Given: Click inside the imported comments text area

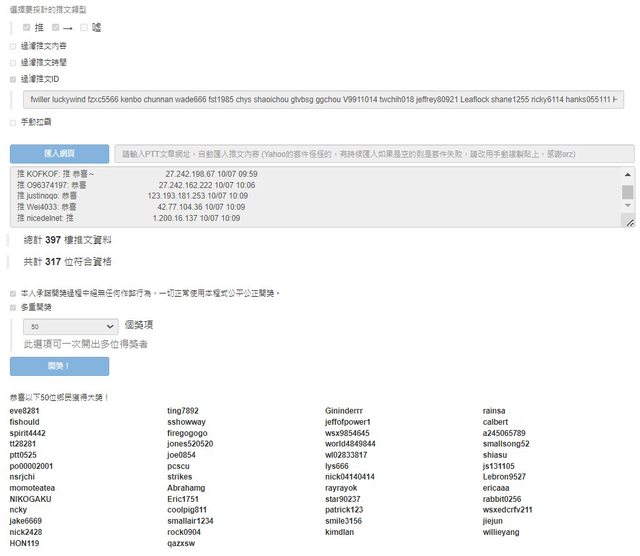Looking at the screenshot, I should coord(300,196).
